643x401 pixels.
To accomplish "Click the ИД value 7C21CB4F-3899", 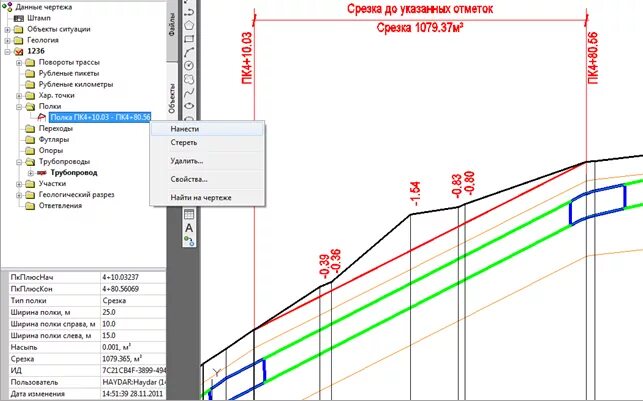I will pyautogui.click(x=132, y=371).
